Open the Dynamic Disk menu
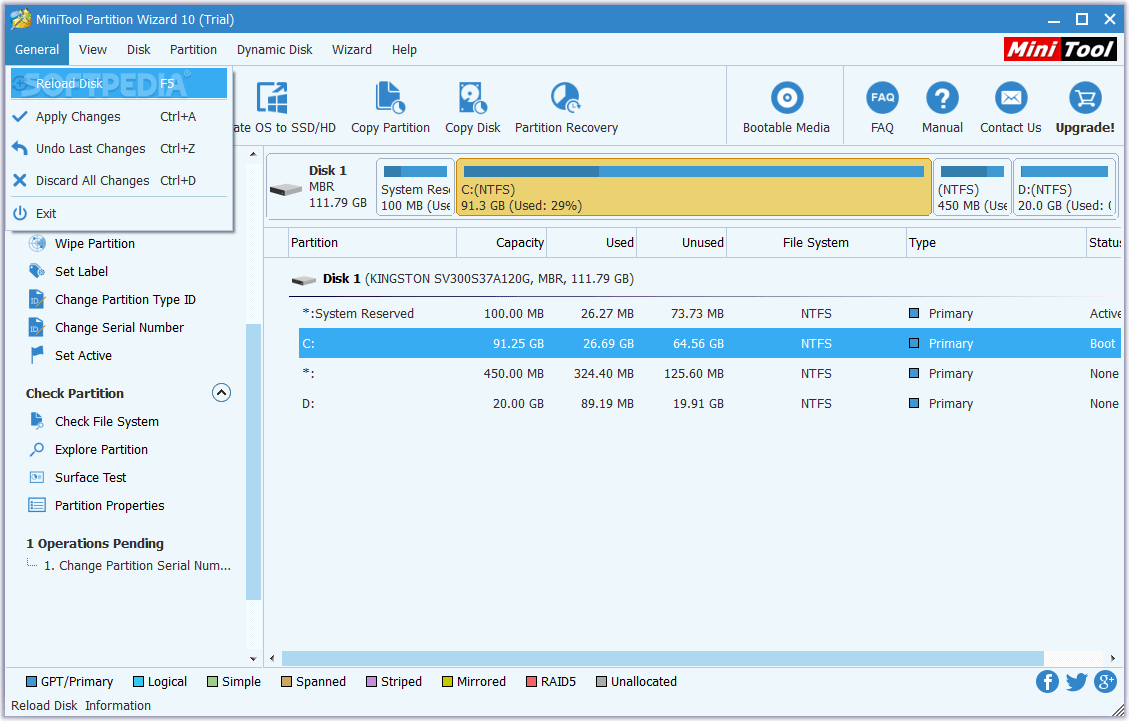The height and width of the screenshot is (721, 1129). [x=274, y=50]
